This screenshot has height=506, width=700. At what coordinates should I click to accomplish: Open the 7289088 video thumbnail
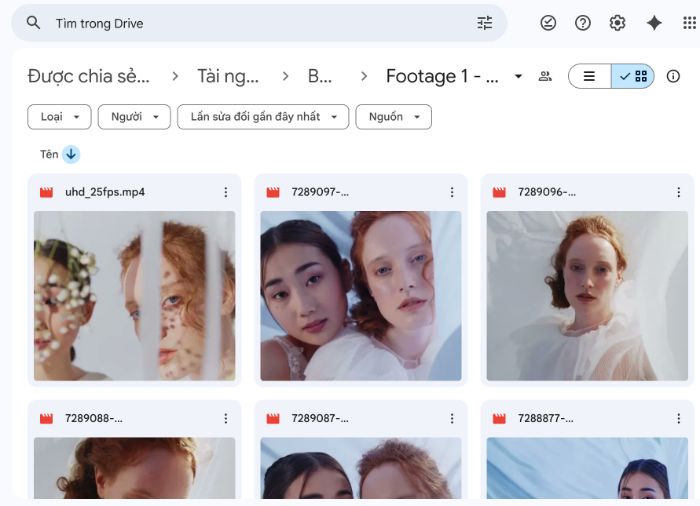pyautogui.click(x=134, y=468)
